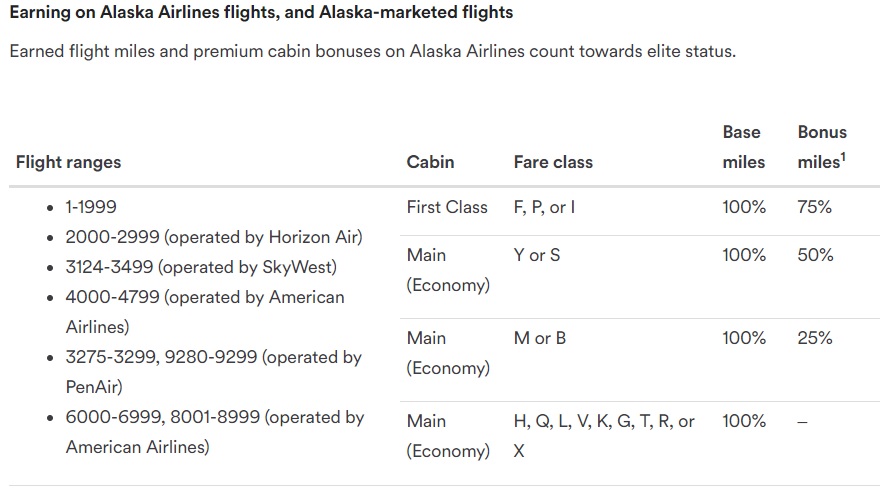Click the "First Class" cabin cell

click(447, 208)
